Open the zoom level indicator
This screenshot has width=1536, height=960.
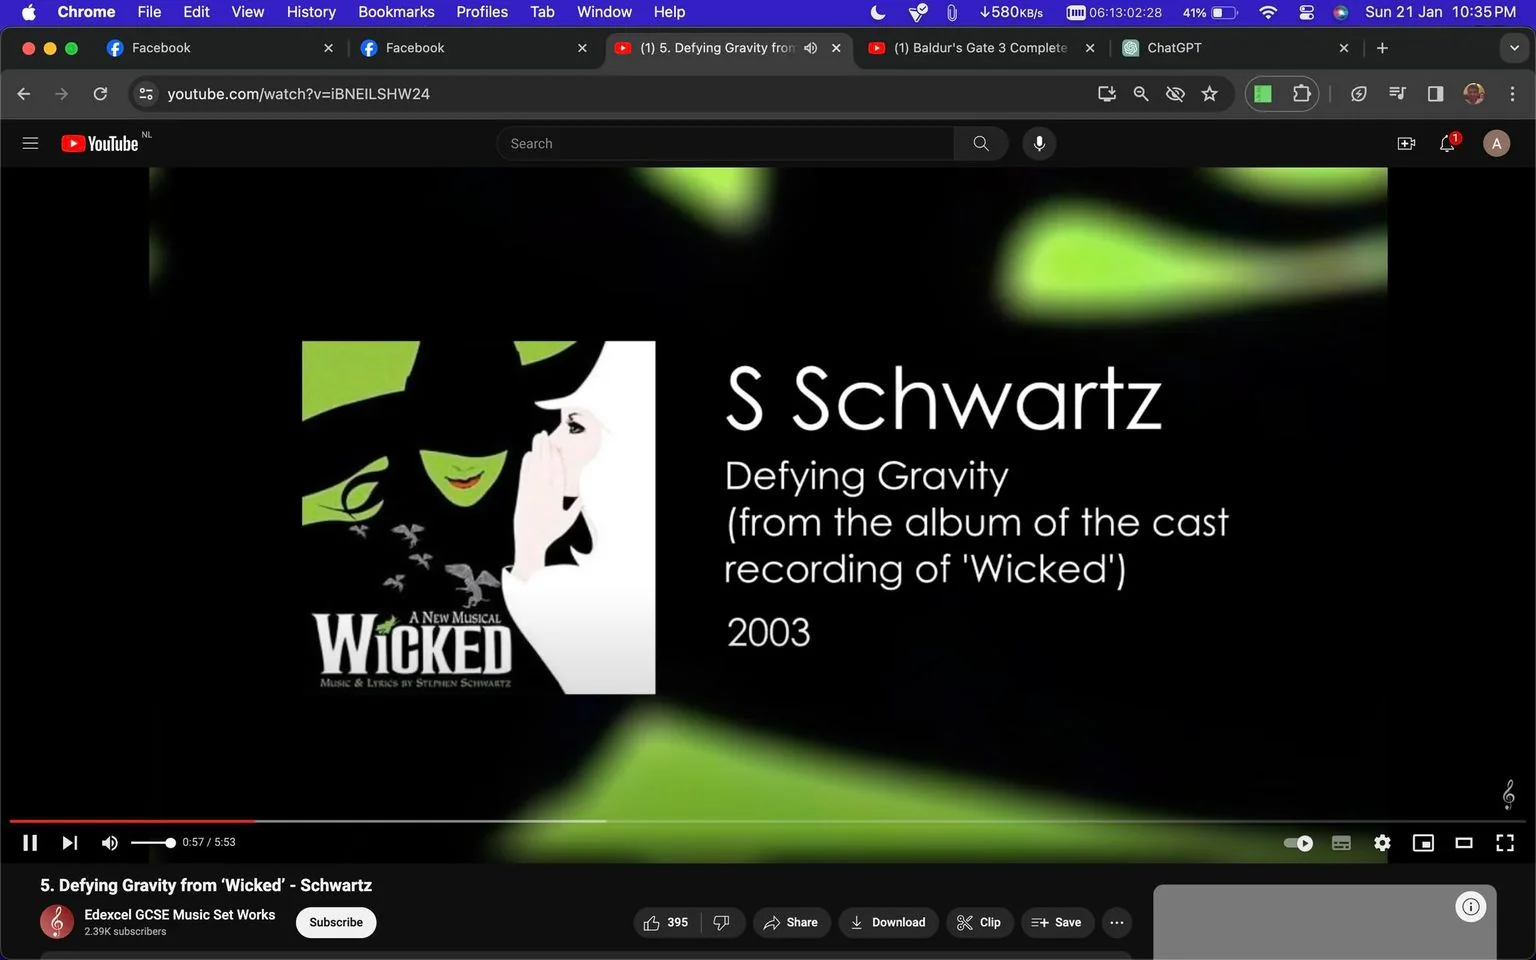pos(1140,93)
